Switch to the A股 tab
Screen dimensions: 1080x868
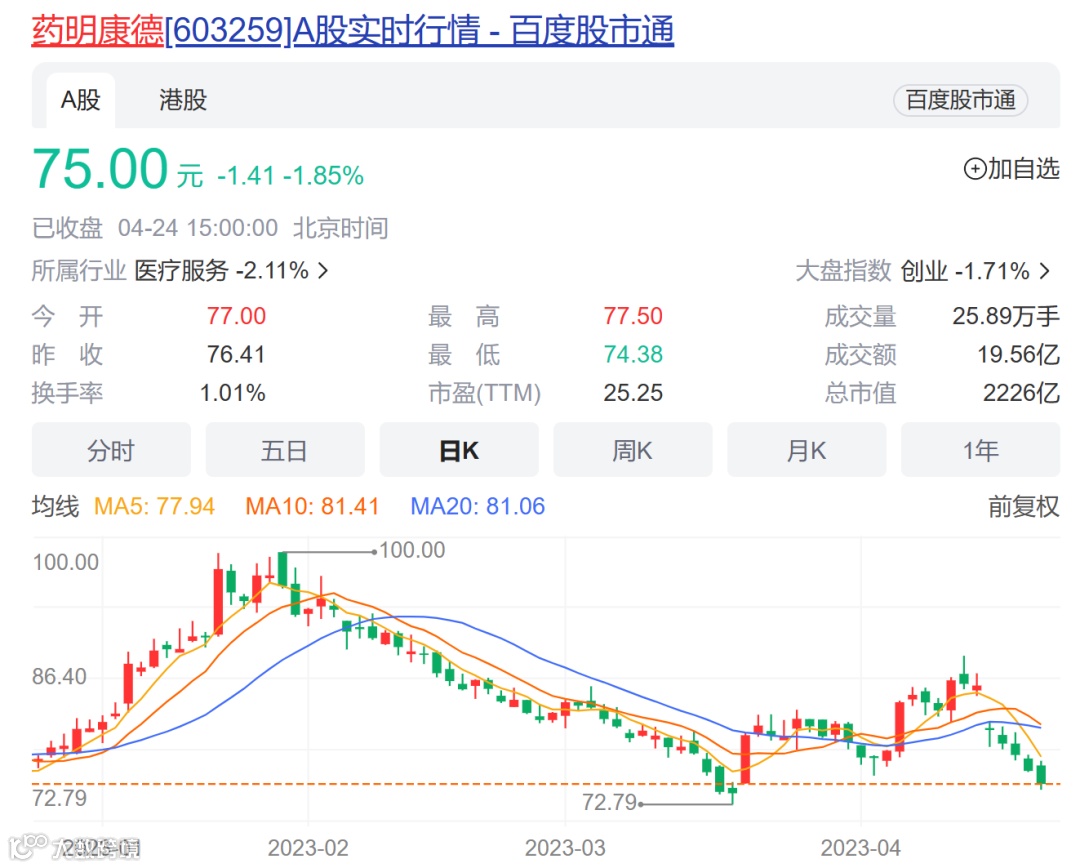pos(81,101)
